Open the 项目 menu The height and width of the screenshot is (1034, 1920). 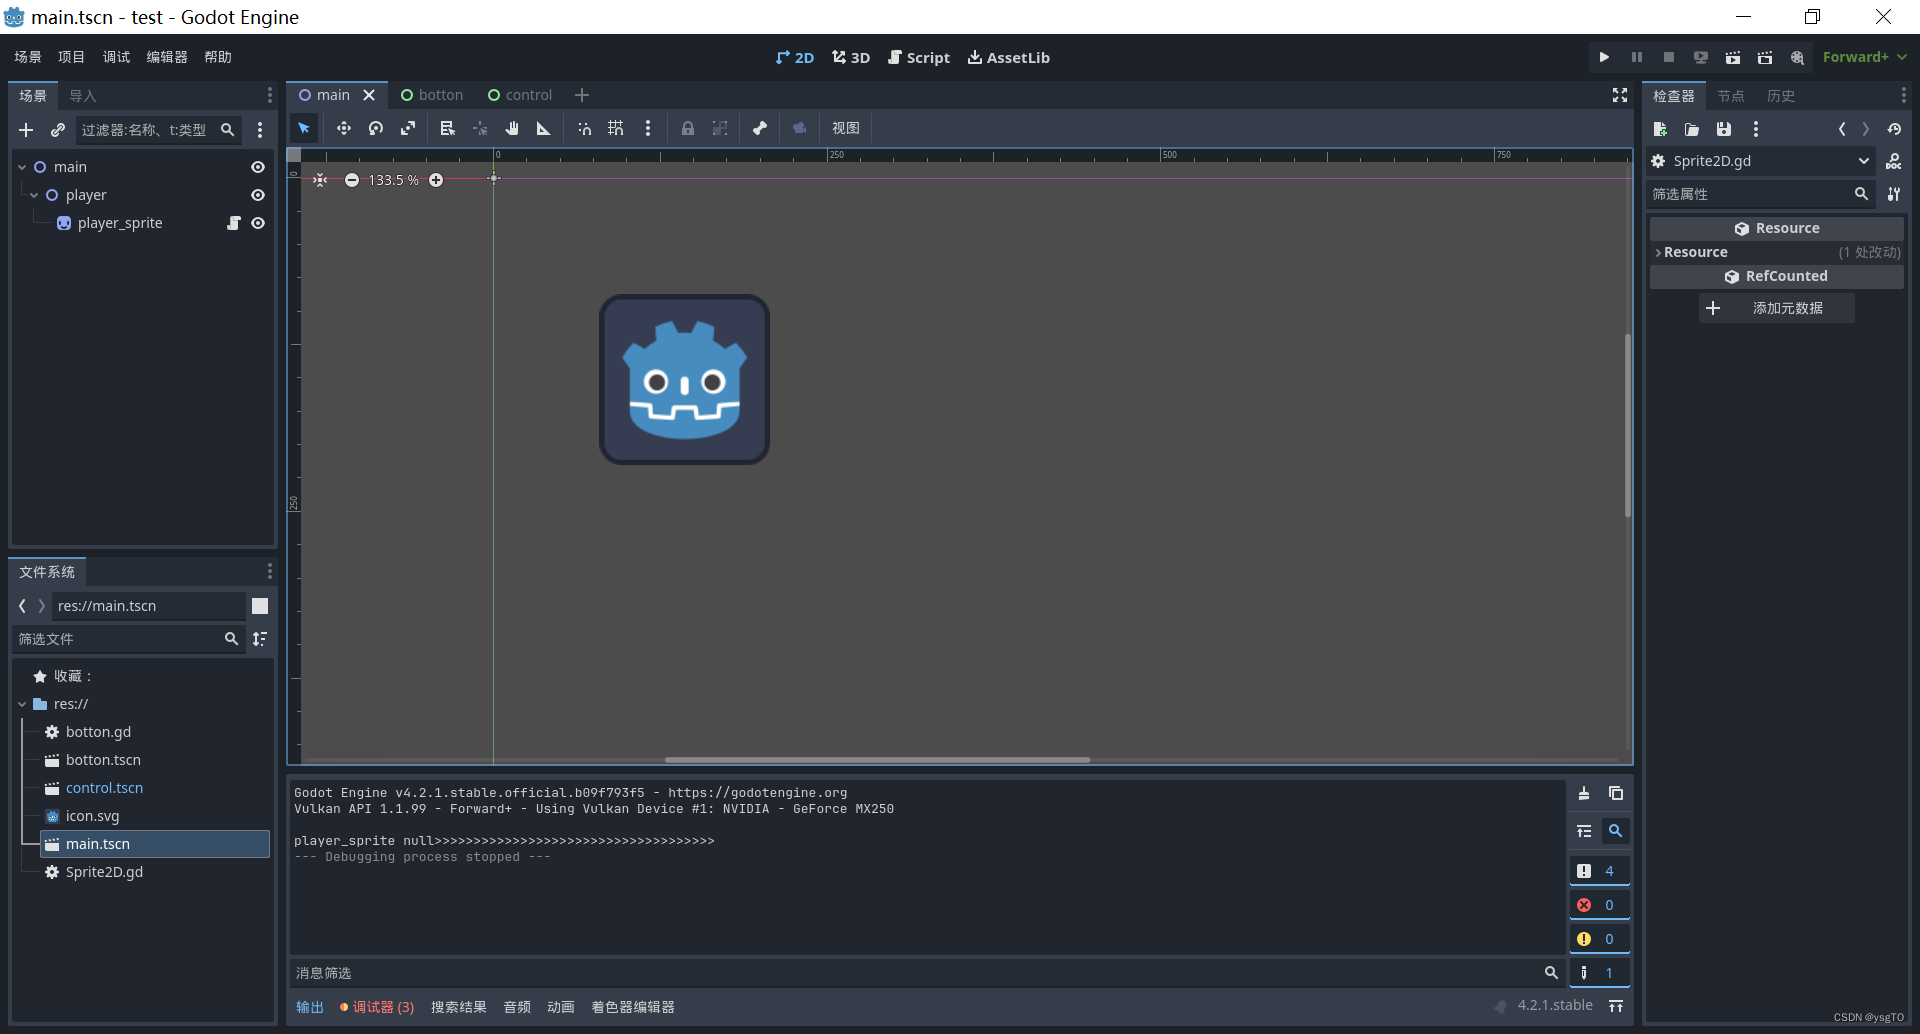click(71, 57)
